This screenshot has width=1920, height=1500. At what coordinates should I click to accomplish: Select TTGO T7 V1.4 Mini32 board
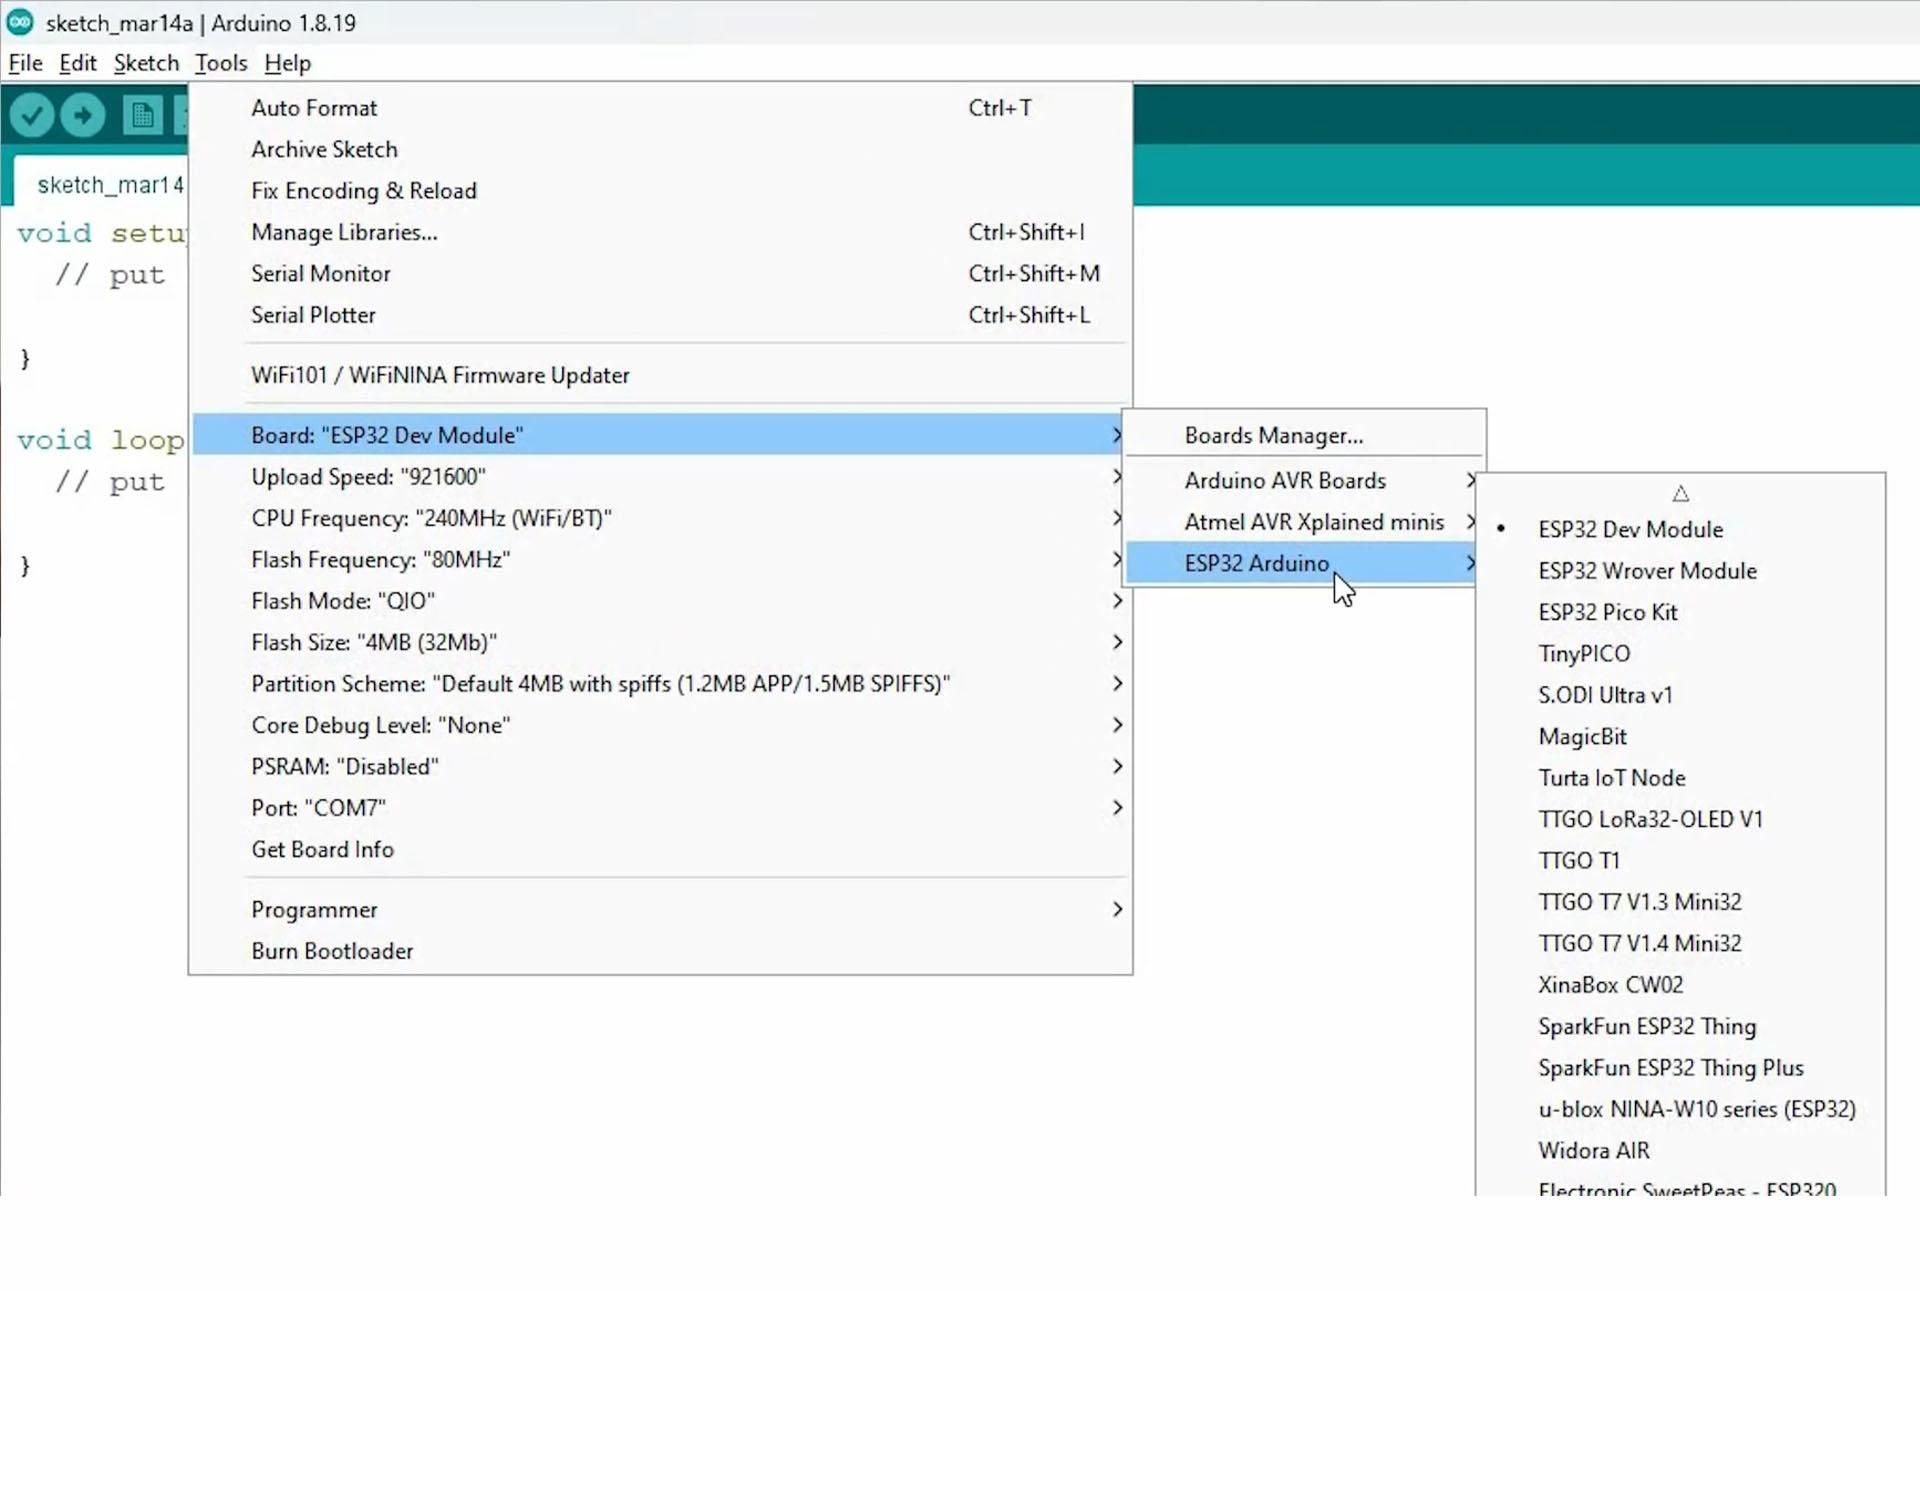pyautogui.click(x=1681, y=944)
